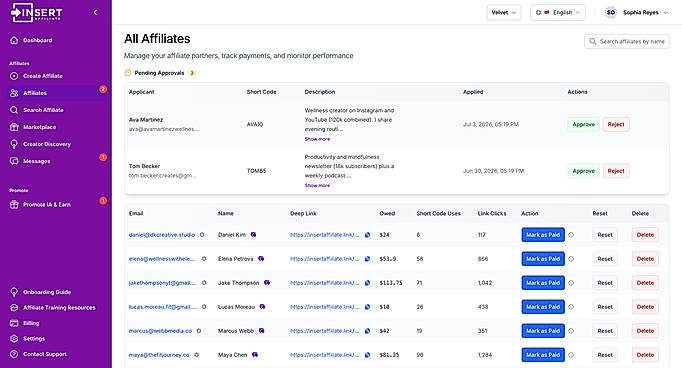Click purple message icon next to Daniel Kim
This screenshot has width=682, height=368.
click(253, 235)
